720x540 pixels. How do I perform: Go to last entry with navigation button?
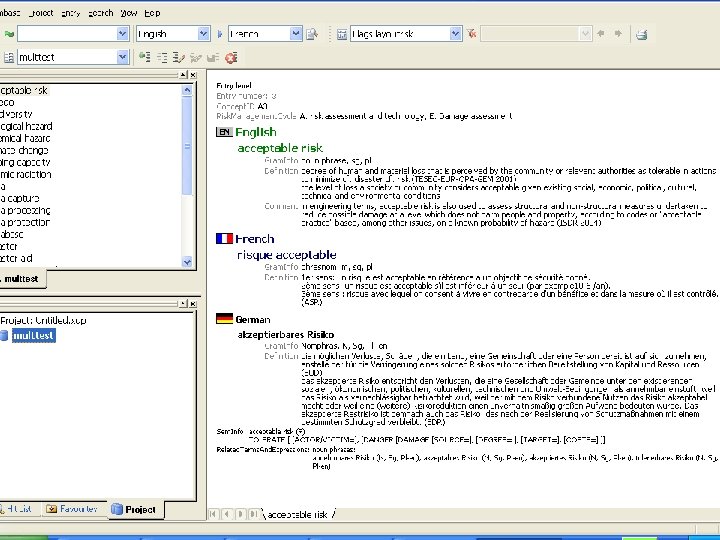click(x=253, y=514)
